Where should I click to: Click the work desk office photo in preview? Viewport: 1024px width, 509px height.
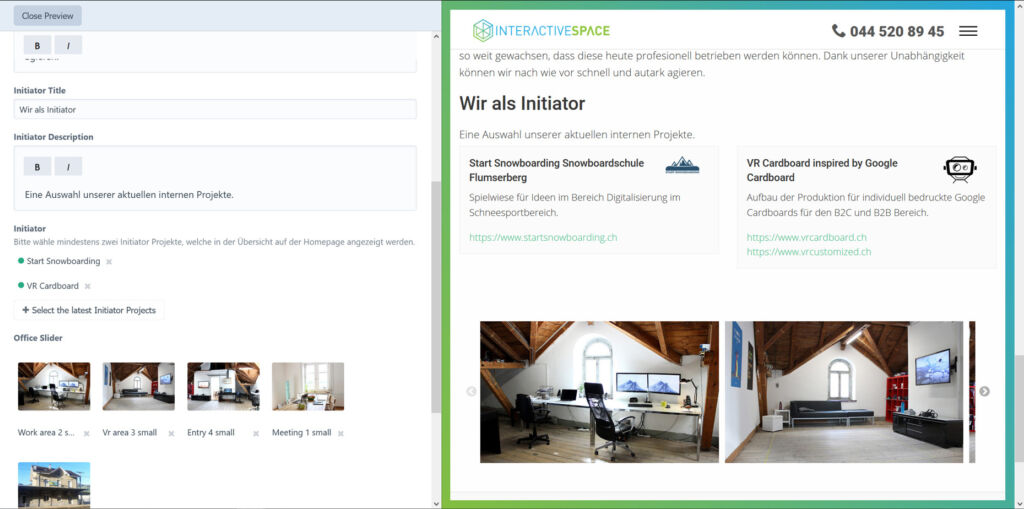coord(600,392)
